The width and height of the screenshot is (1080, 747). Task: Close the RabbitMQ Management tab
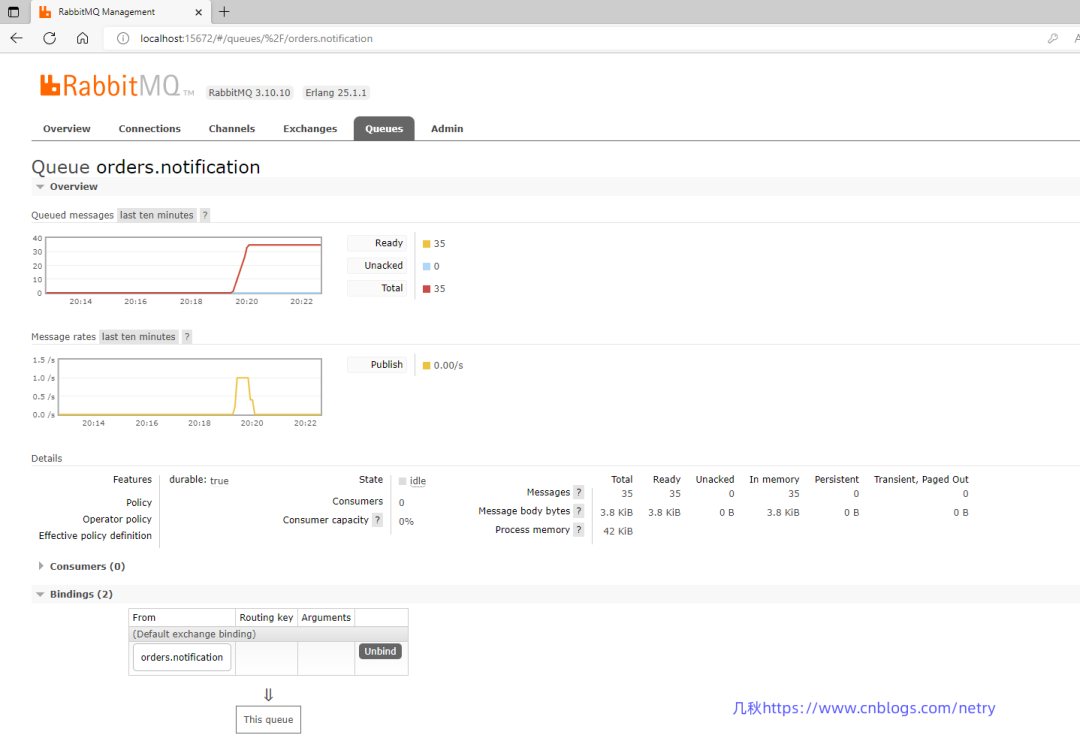tap(198, 12)
